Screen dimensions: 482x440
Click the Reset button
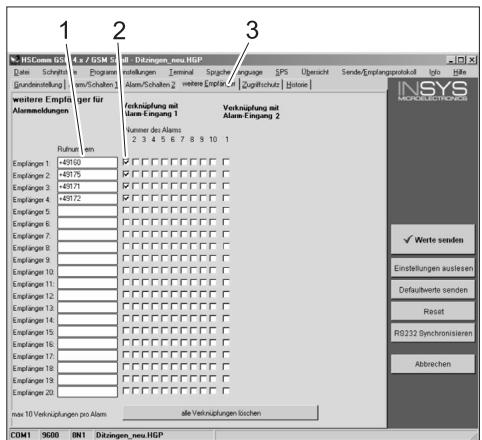pos(433,312)
